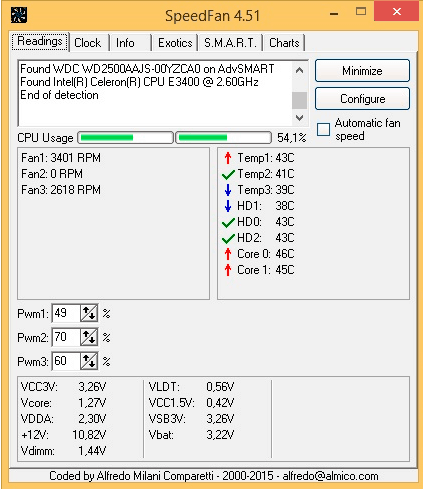
Task: Click the +12V 10,82V reading
Action: (63, 435)
